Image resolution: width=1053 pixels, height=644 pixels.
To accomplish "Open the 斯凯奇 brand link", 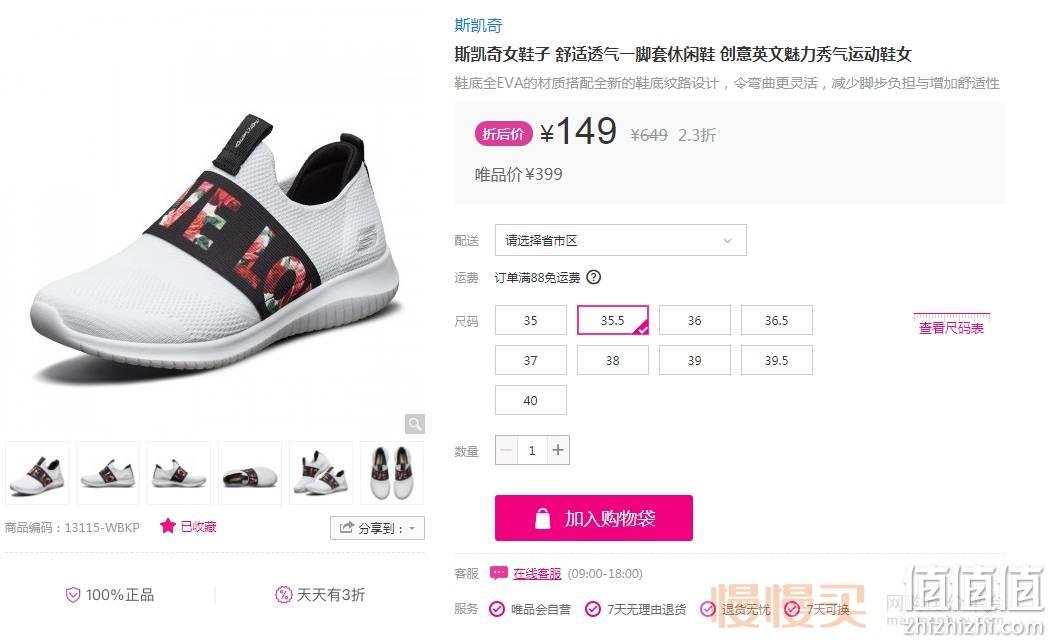I will point(478,26).
